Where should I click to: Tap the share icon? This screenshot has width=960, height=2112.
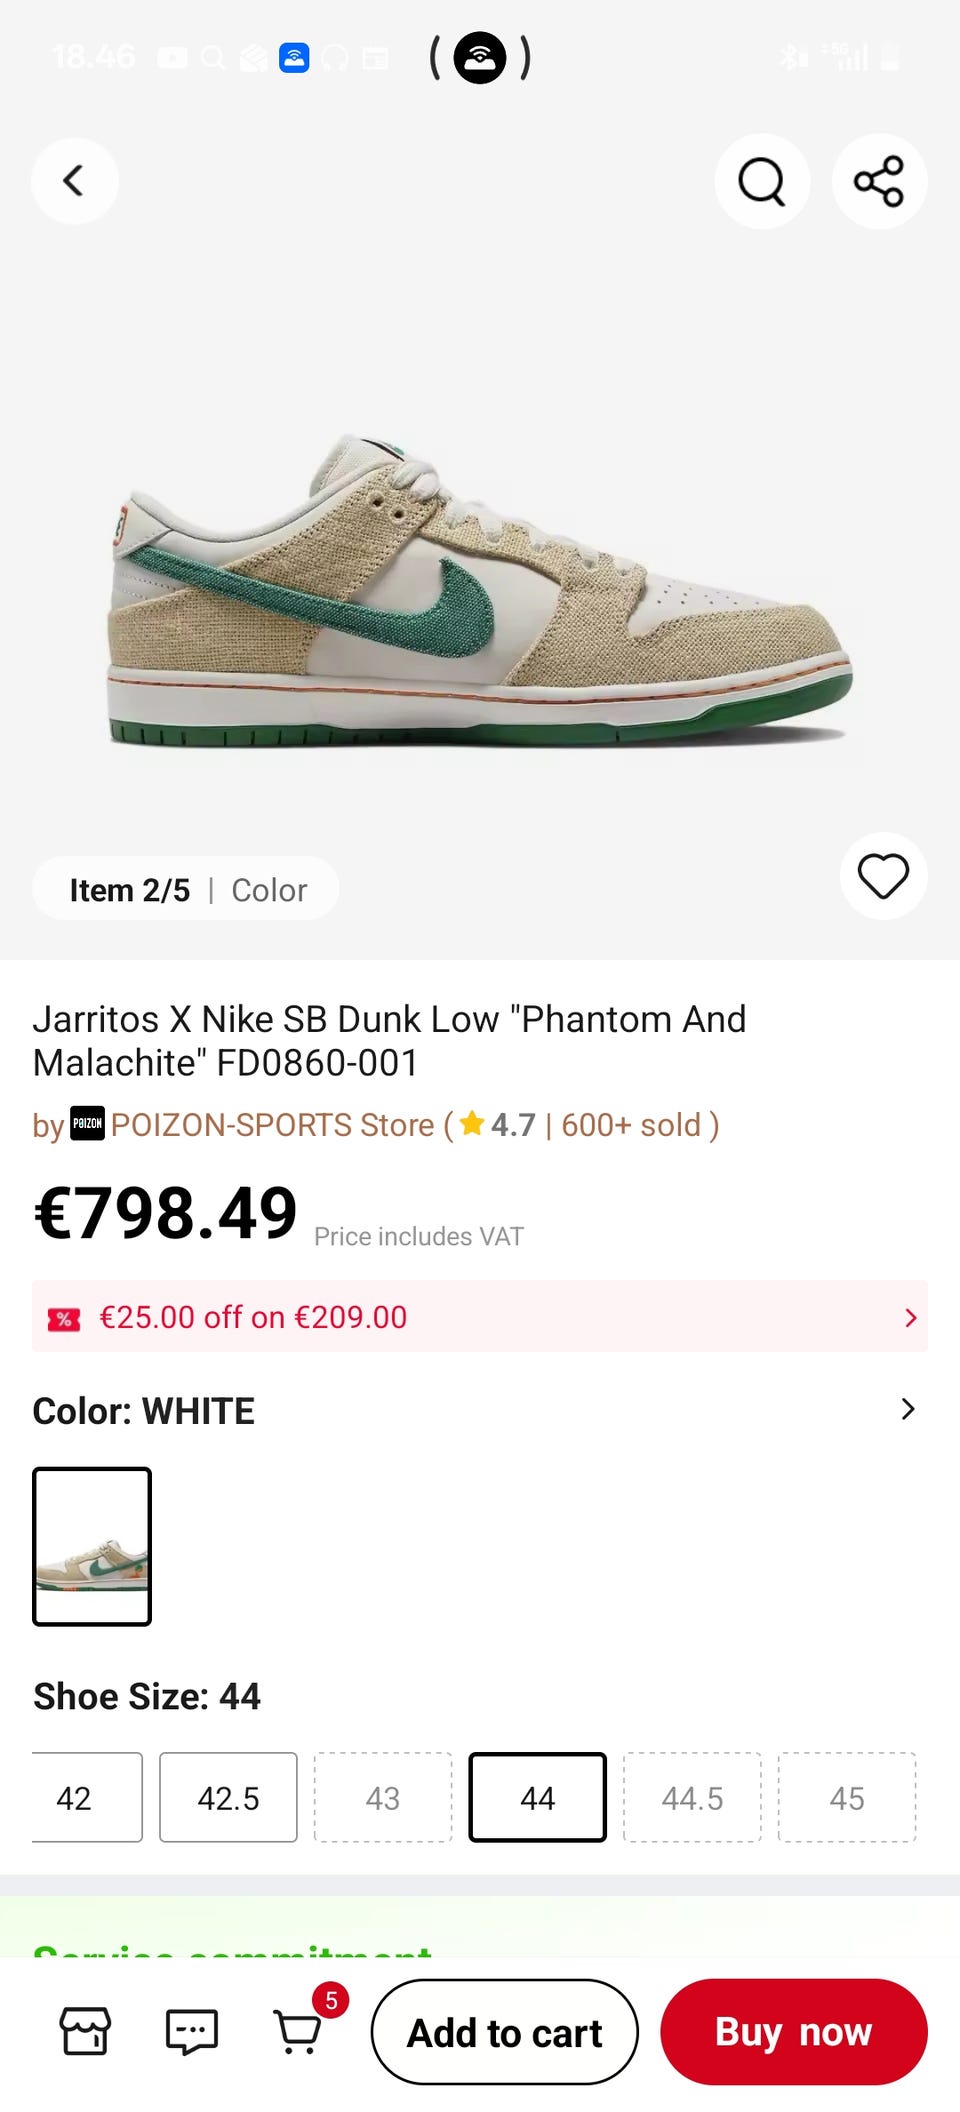pyautogui.click(x=879, y=181)
